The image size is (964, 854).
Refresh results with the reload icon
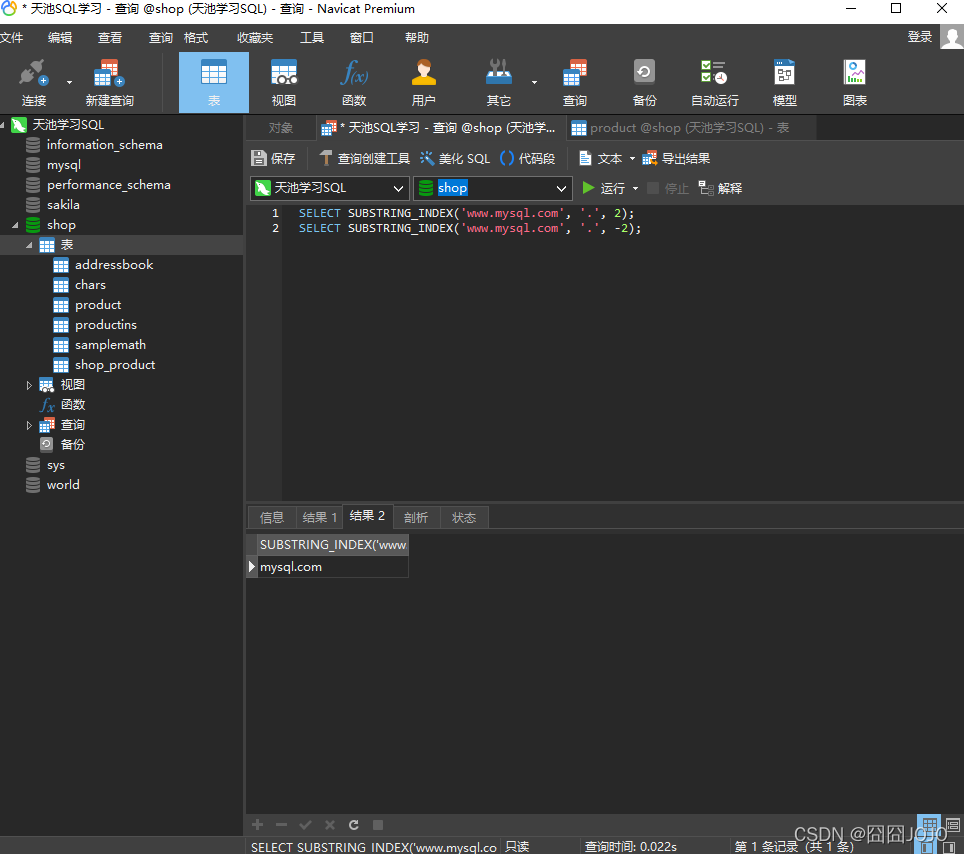pos(354,824)
